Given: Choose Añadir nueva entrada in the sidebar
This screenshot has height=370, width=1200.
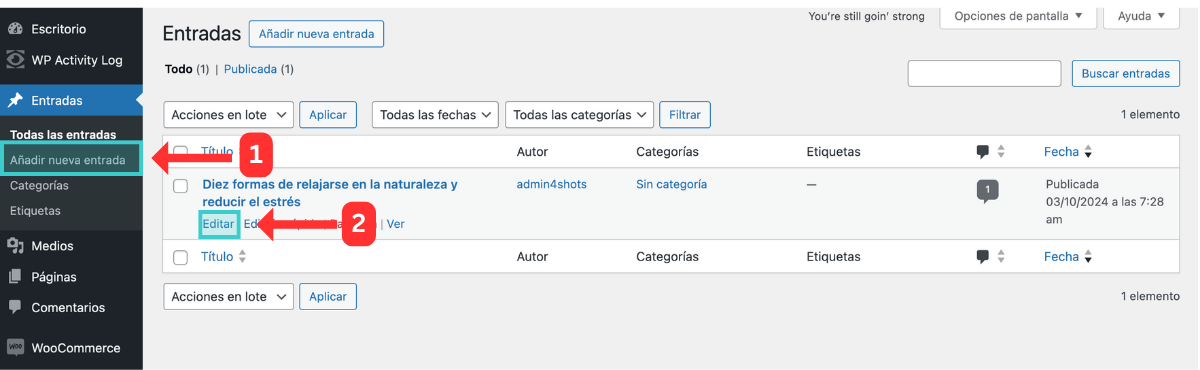Looking at the screenshot, I should [x=68, y=160].
